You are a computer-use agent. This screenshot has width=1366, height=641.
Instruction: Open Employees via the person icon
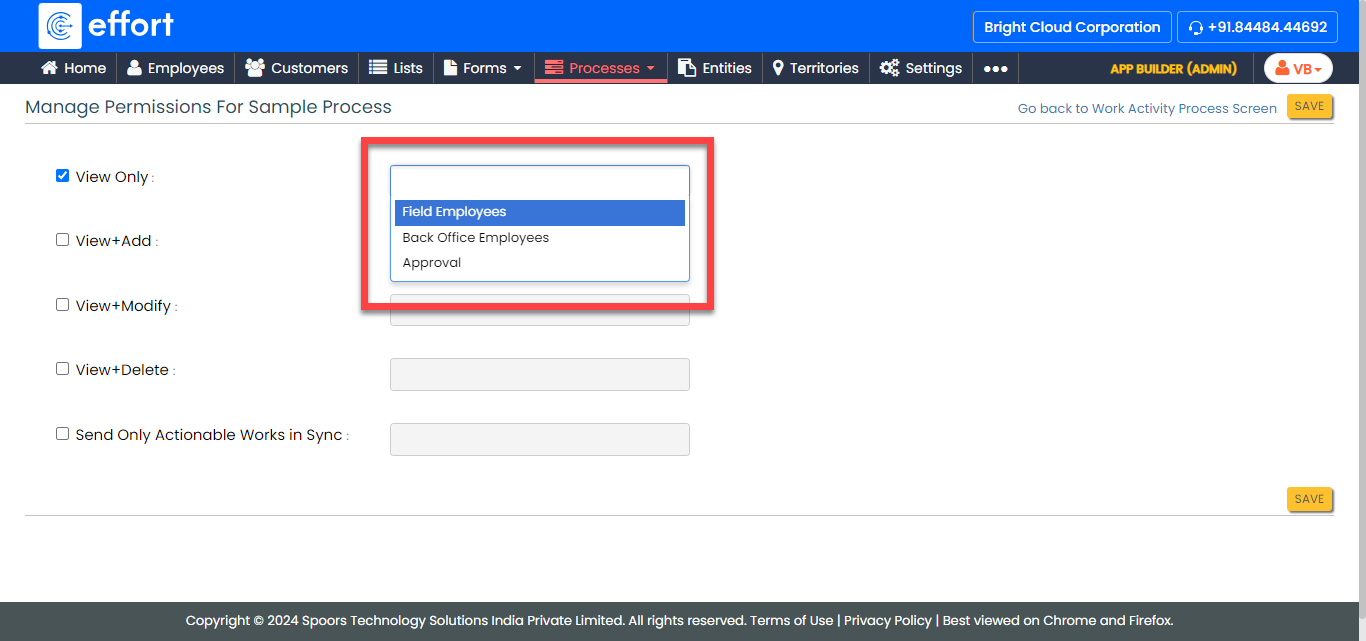point(134,68)
